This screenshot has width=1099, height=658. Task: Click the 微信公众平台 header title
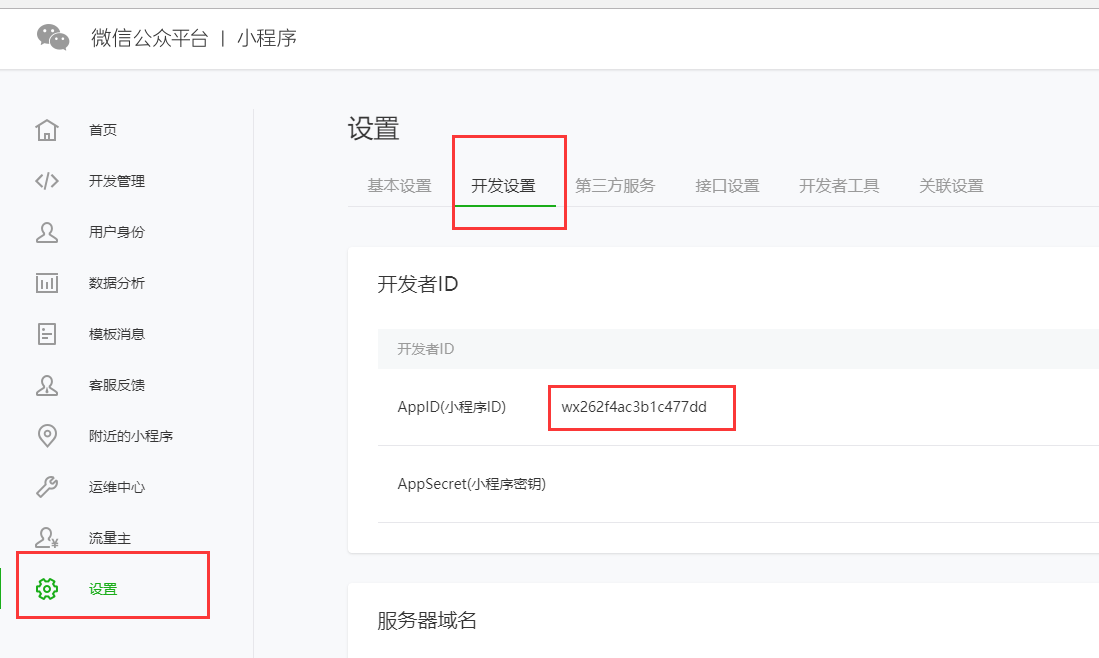(x=149, y=38)
